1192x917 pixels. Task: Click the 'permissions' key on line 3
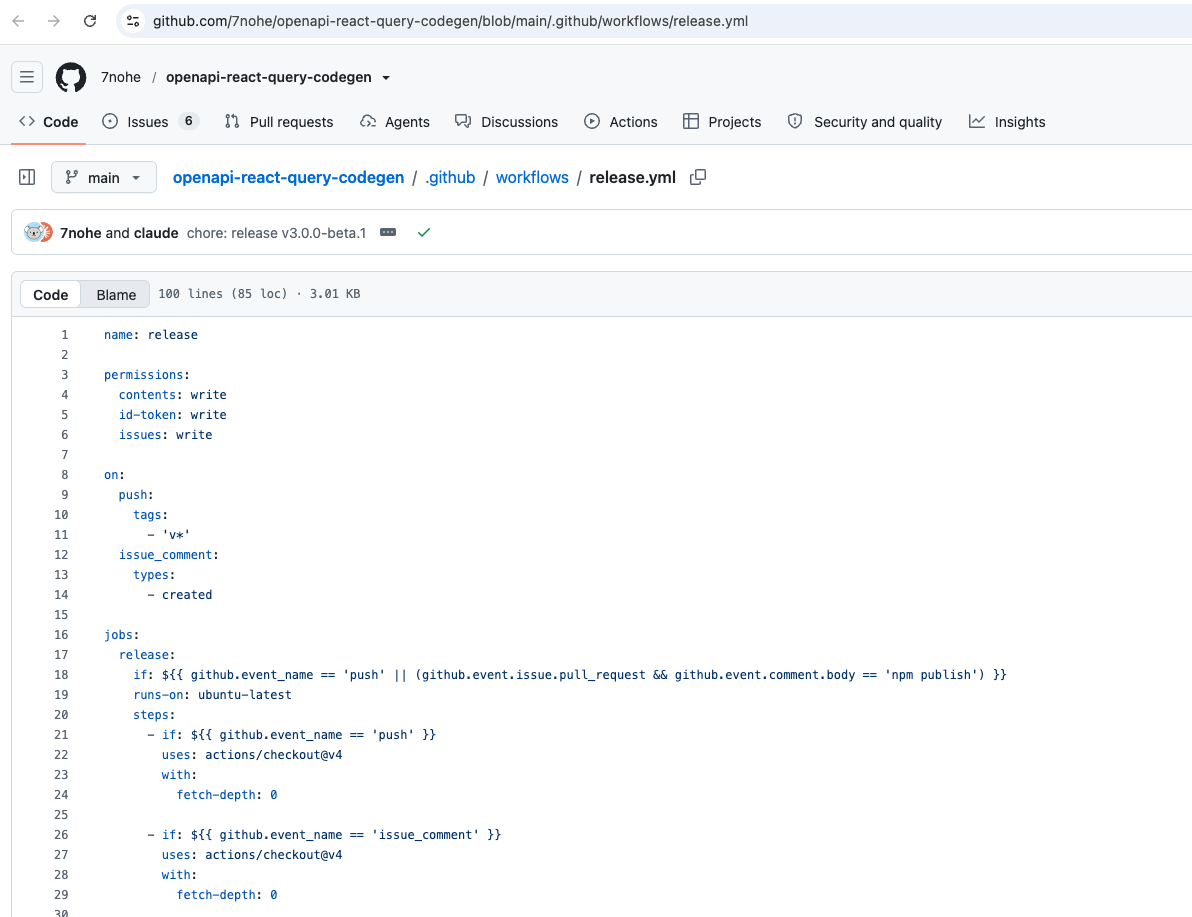click(x=144, y=375)
